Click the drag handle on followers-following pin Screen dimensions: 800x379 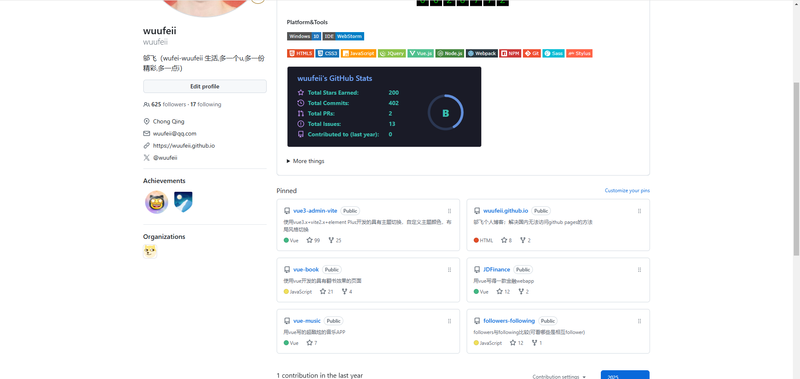pyautogui.click(x=639, y=321)
